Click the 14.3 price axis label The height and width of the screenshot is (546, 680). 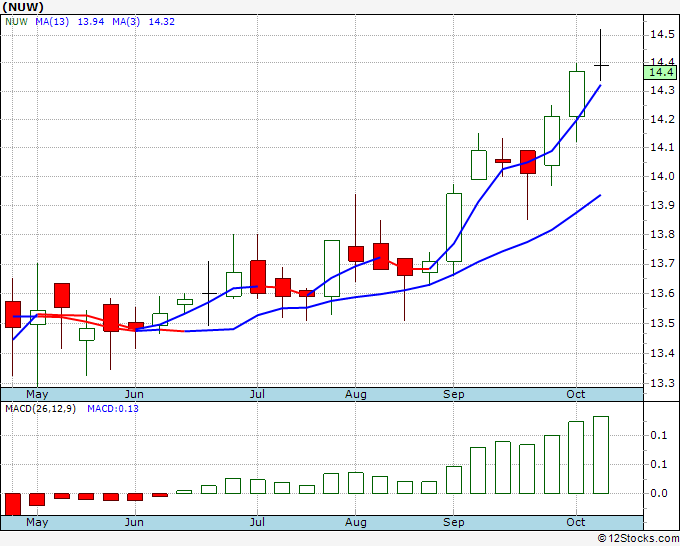[662, 90]
